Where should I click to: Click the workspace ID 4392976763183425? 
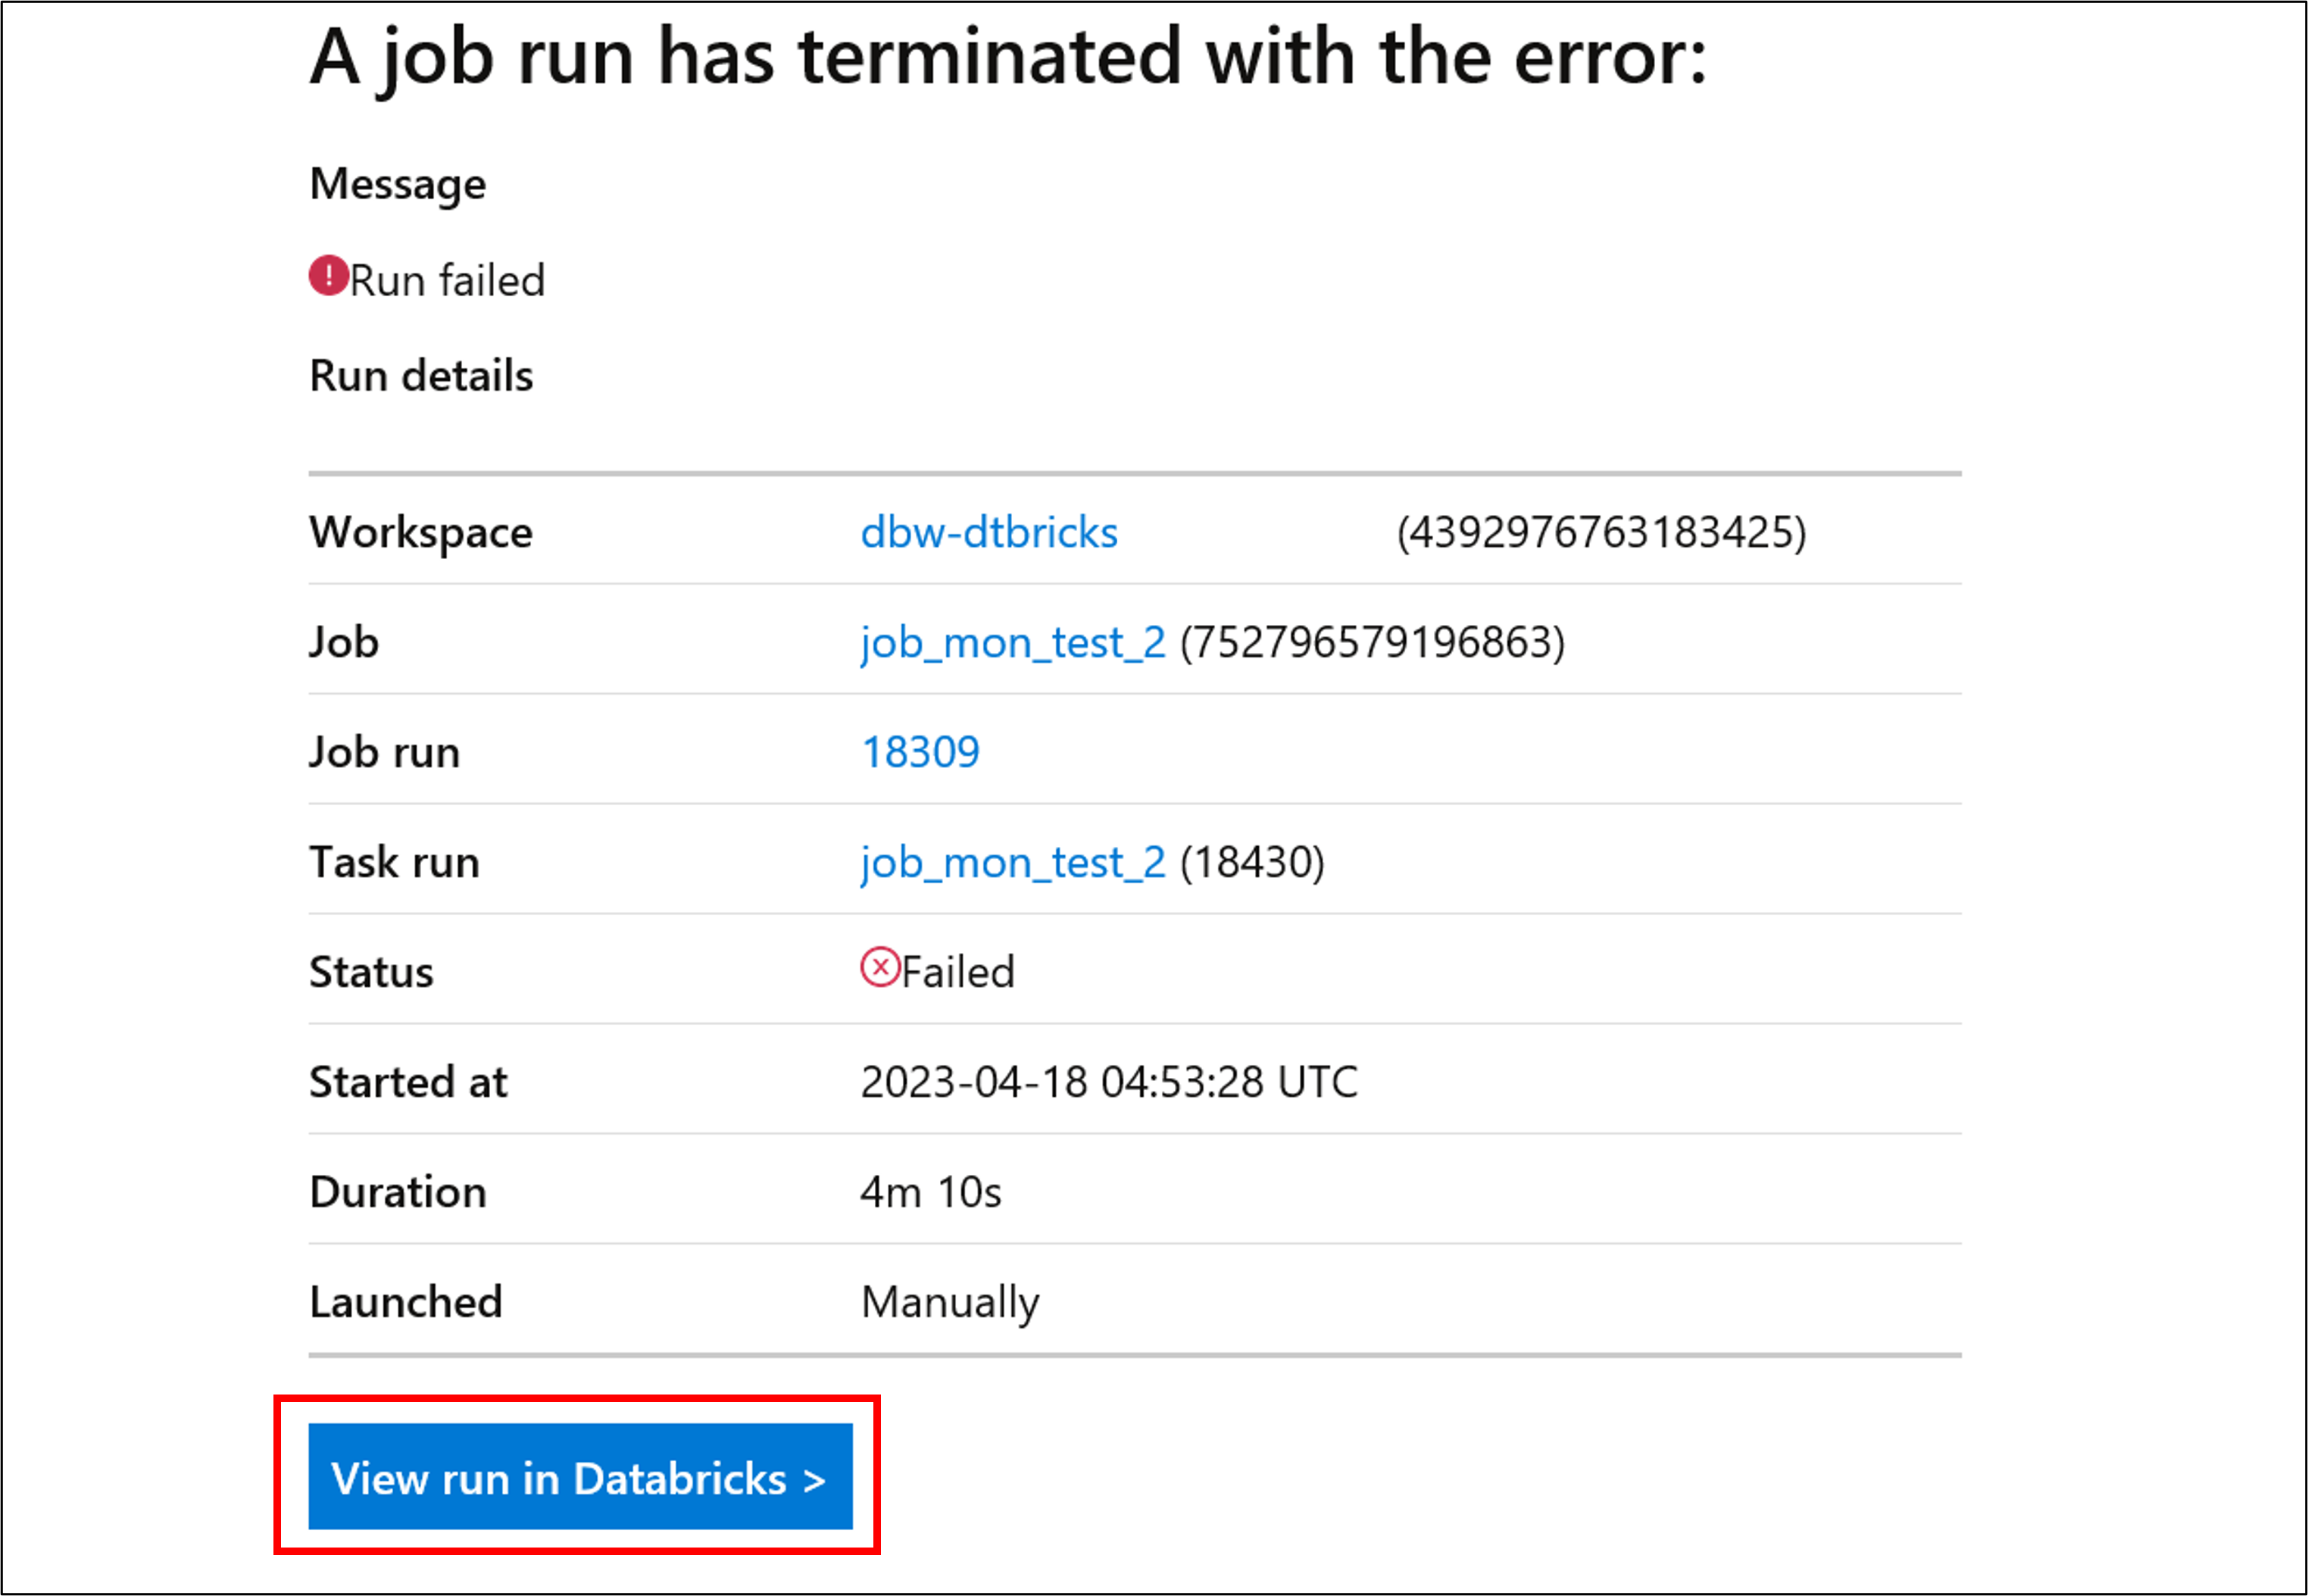1601,532
